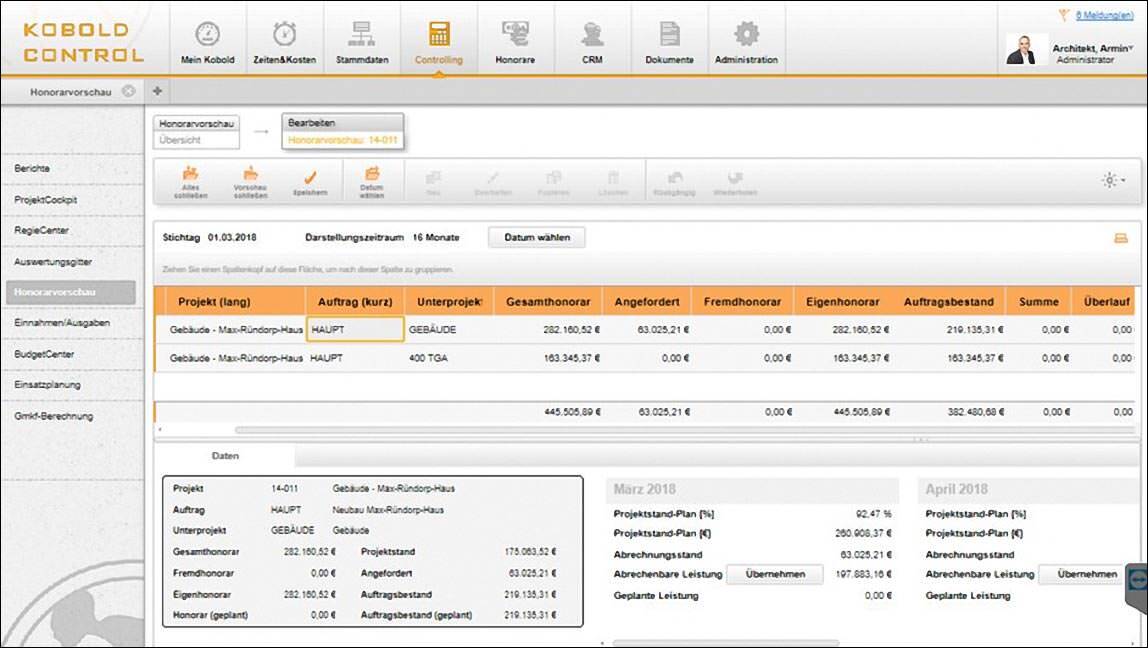Open Gmkf-Berechnung in the sidebar
This screenshot has width=1148, height=648.
point(53,416)
